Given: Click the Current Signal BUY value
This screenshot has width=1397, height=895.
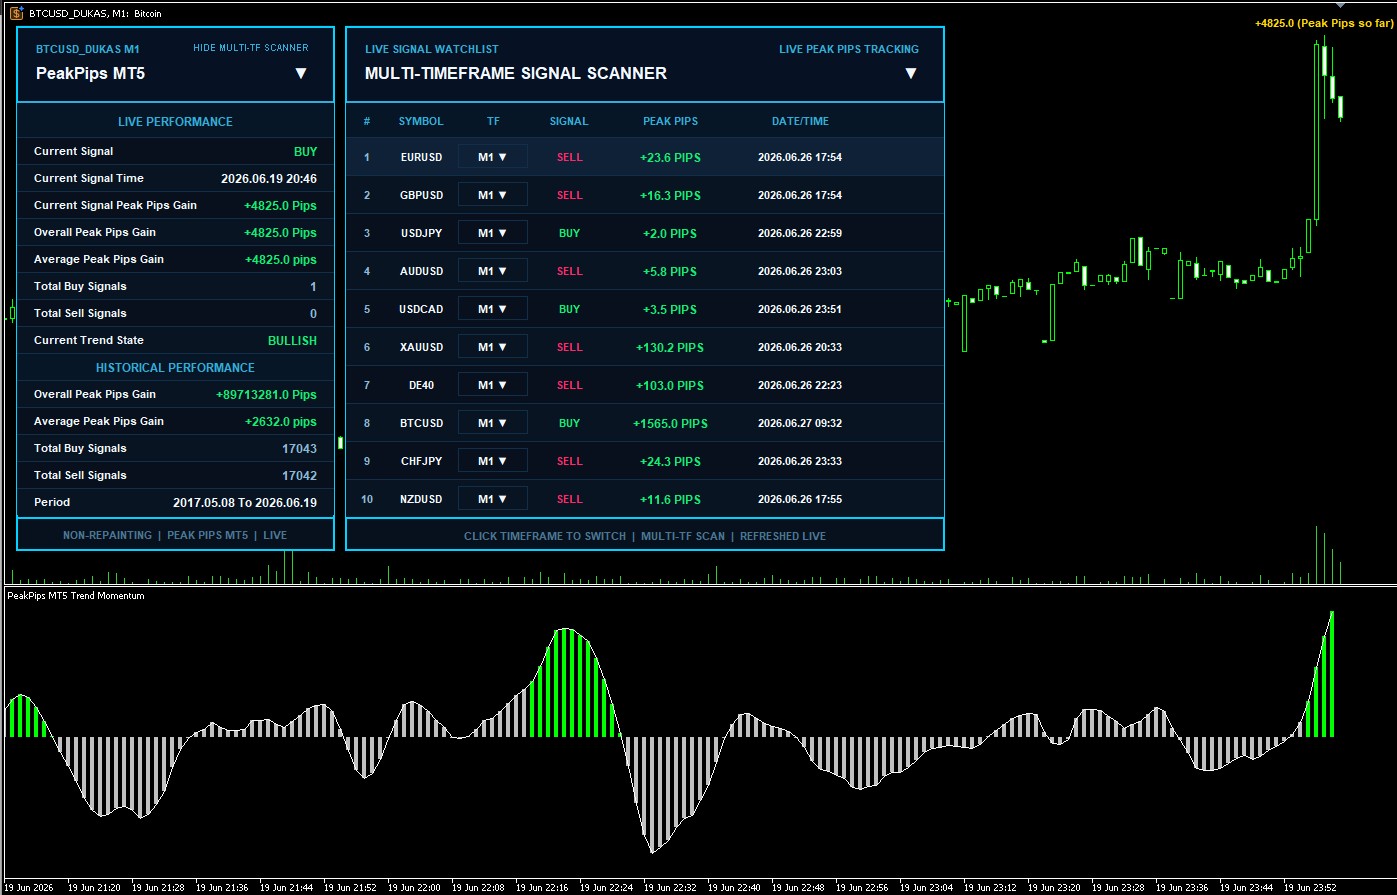Looking at the screenshot, I should [x=305, y=151].
